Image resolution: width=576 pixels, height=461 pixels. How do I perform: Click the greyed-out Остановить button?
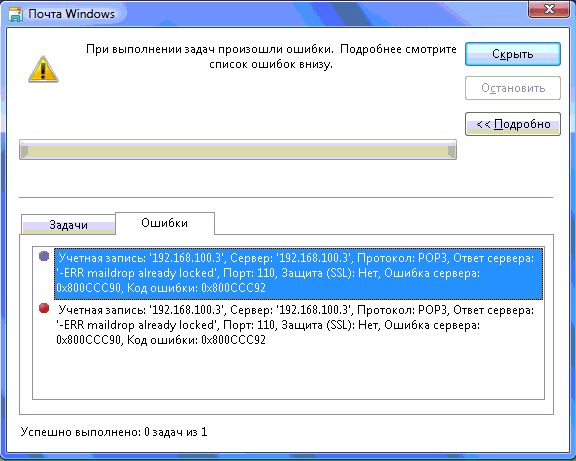tap(513, 88)
